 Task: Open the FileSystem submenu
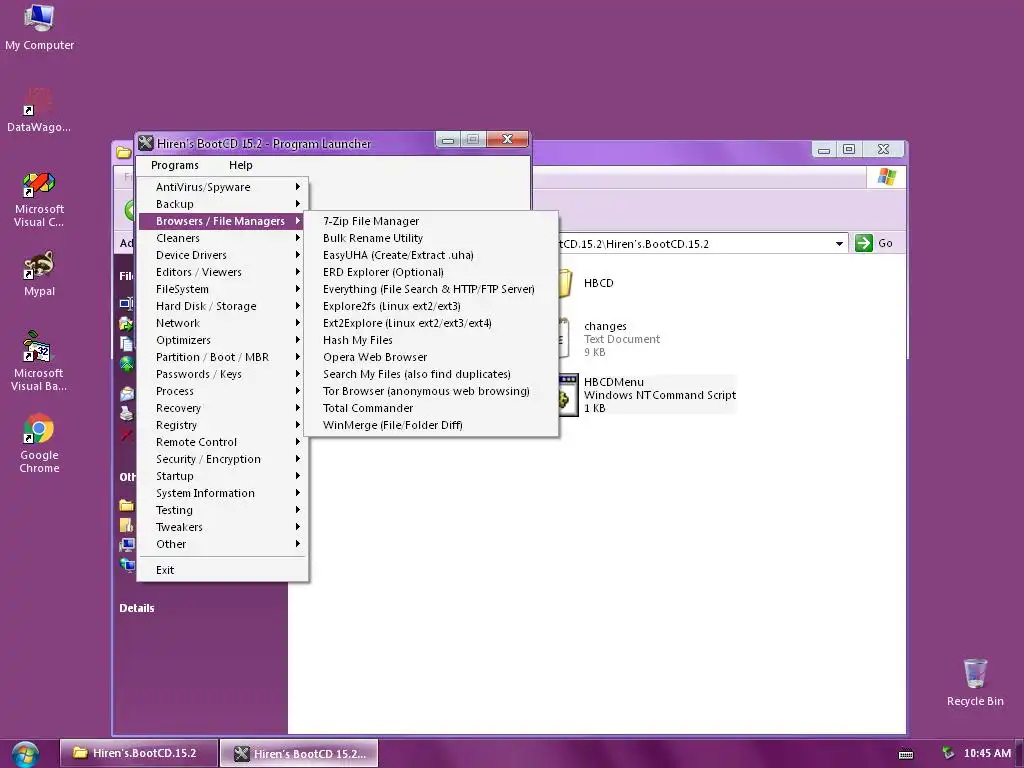pyautogui.click(x=222, y=289)
